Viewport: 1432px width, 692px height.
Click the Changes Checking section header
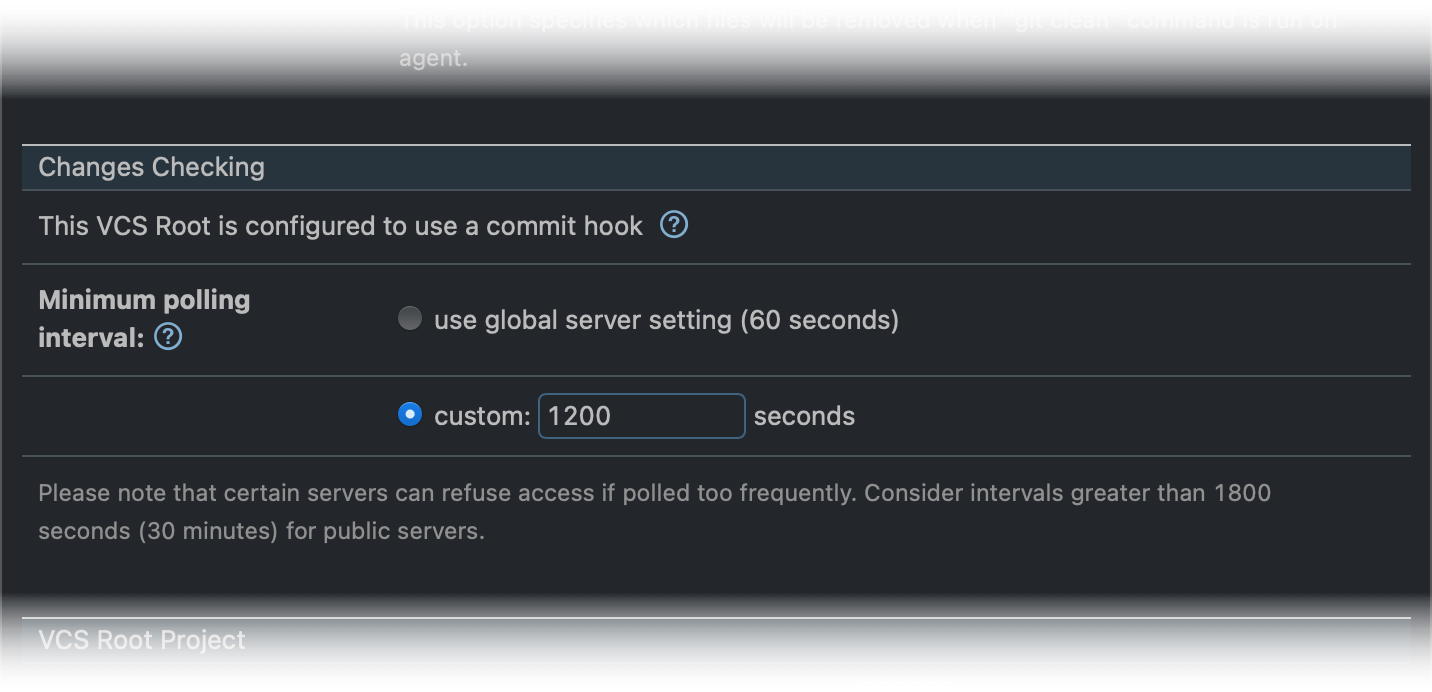[152, 167]
